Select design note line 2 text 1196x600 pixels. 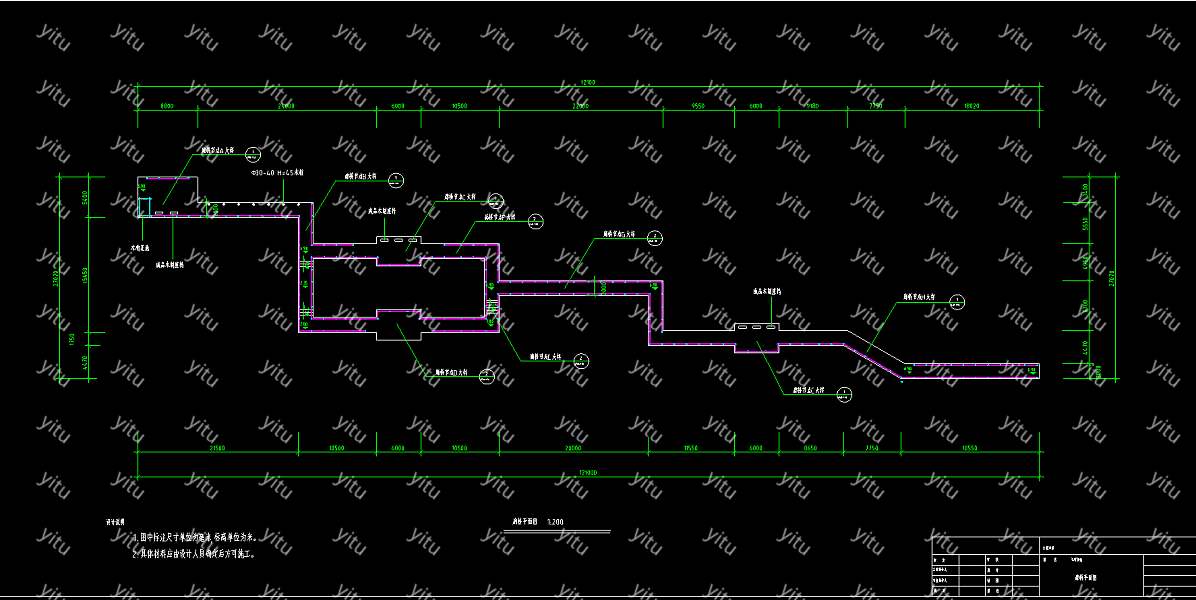194,553
